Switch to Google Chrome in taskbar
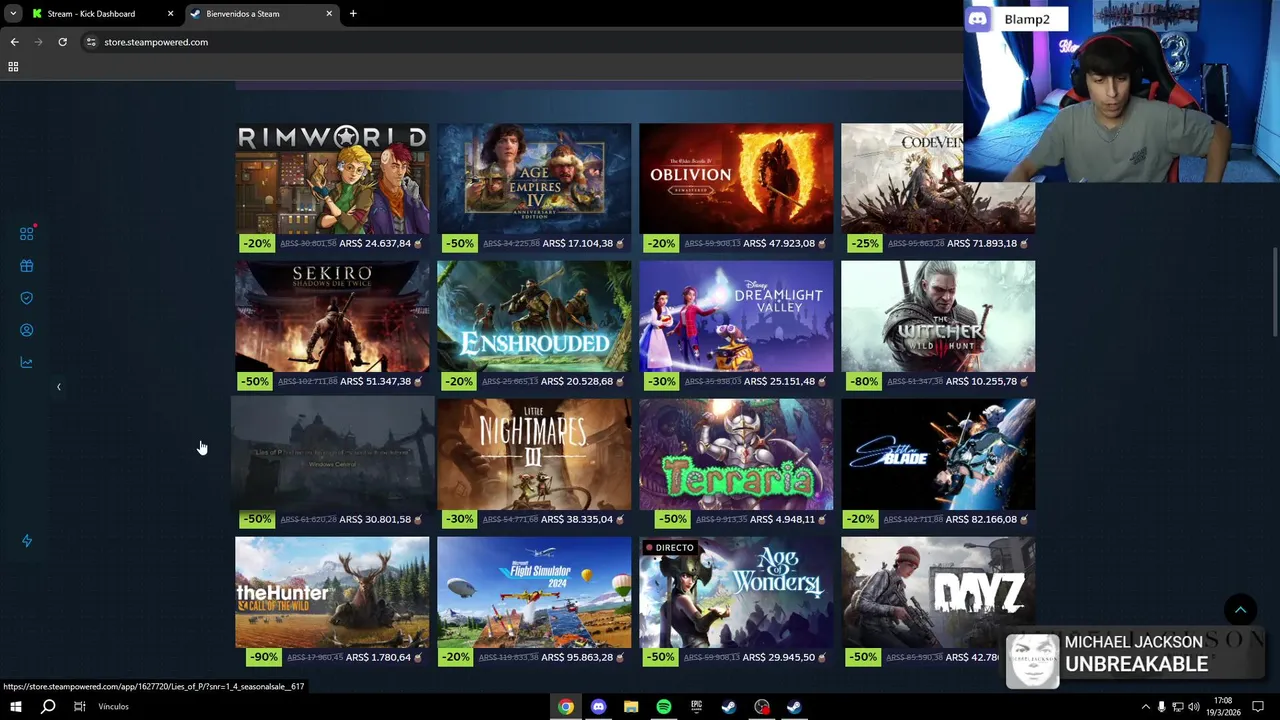Image resolution: width=1280 pixels, height=720 pixels. [x=566, y=707]
